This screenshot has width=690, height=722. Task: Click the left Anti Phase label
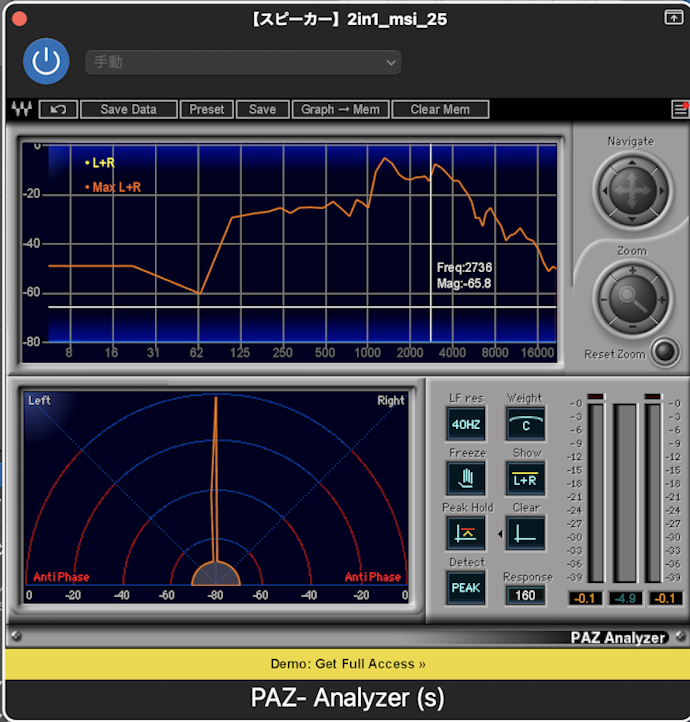click(x=61, y=577)
